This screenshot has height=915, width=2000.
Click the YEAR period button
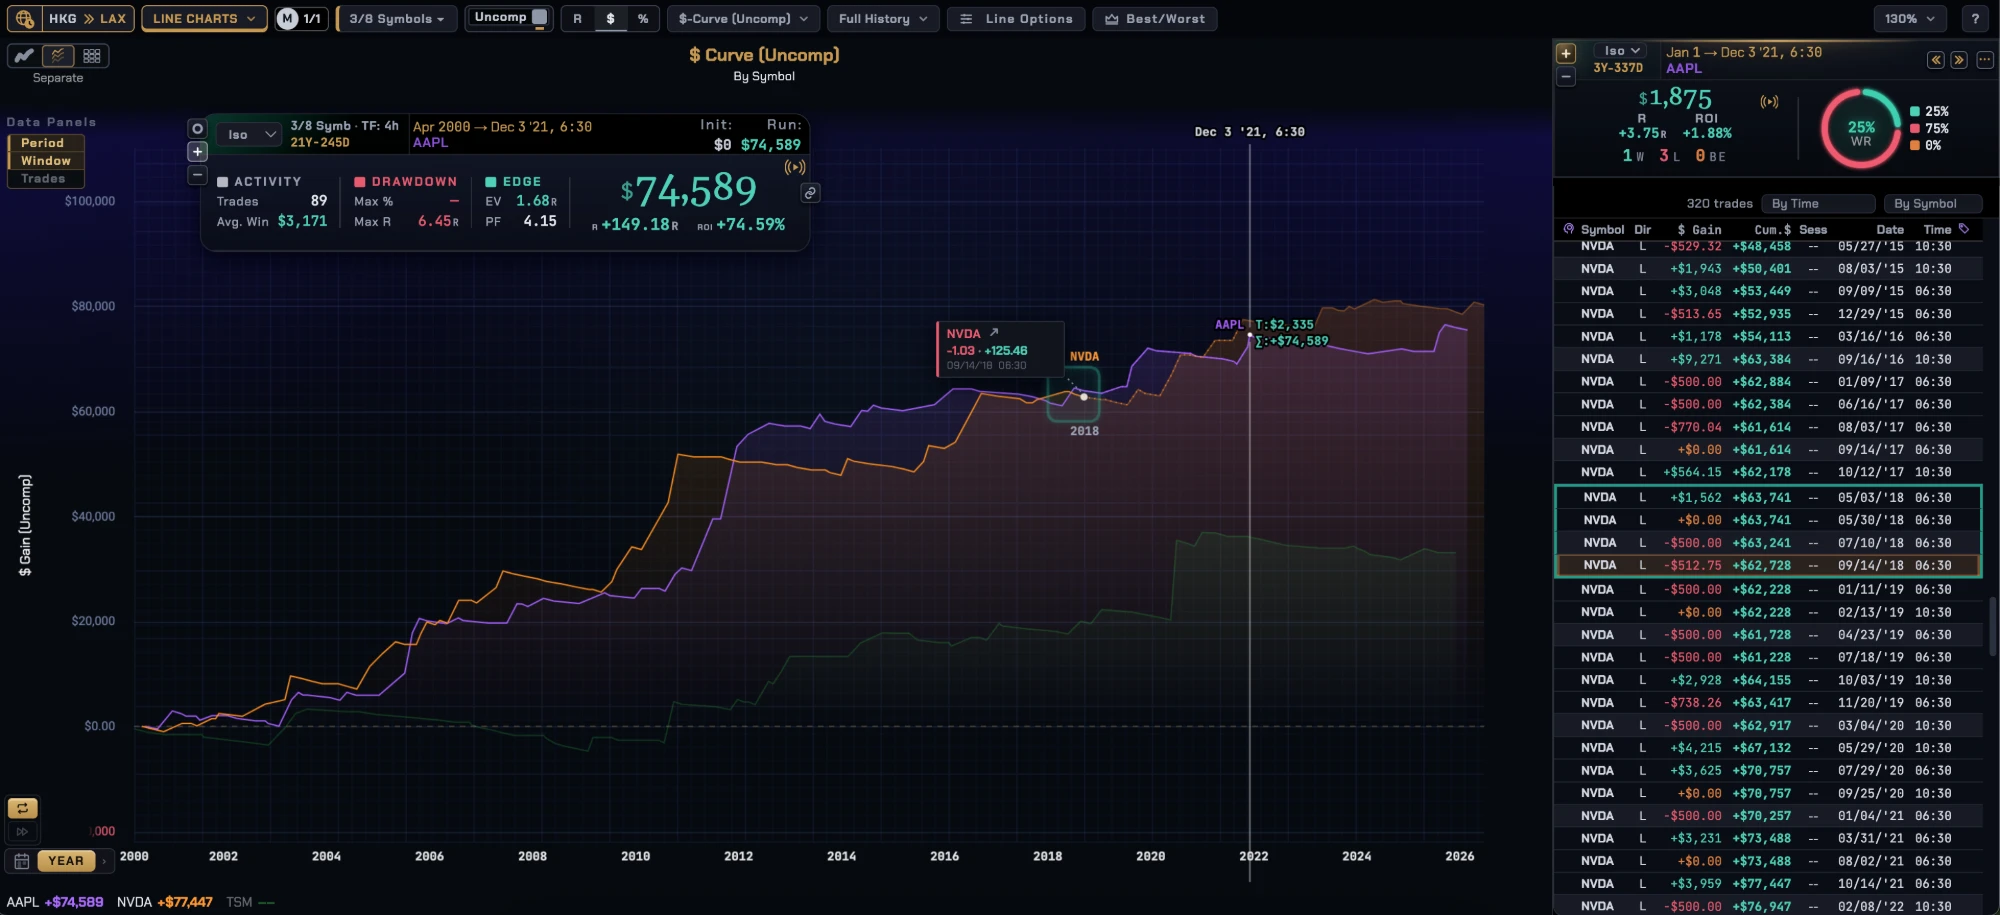[x=66, y=860]
